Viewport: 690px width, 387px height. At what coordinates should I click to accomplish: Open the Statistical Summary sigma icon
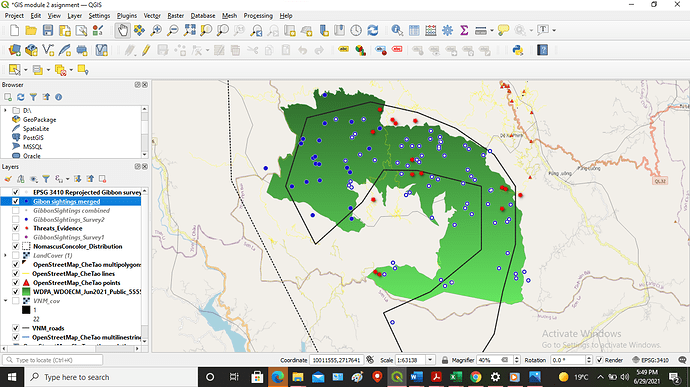click(464, 30)
